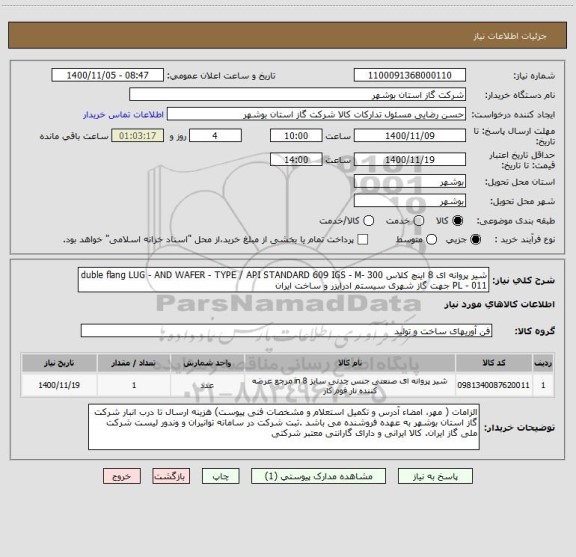
Task: Click the response deadline date 1400/11/09
Action: point(410,136)
